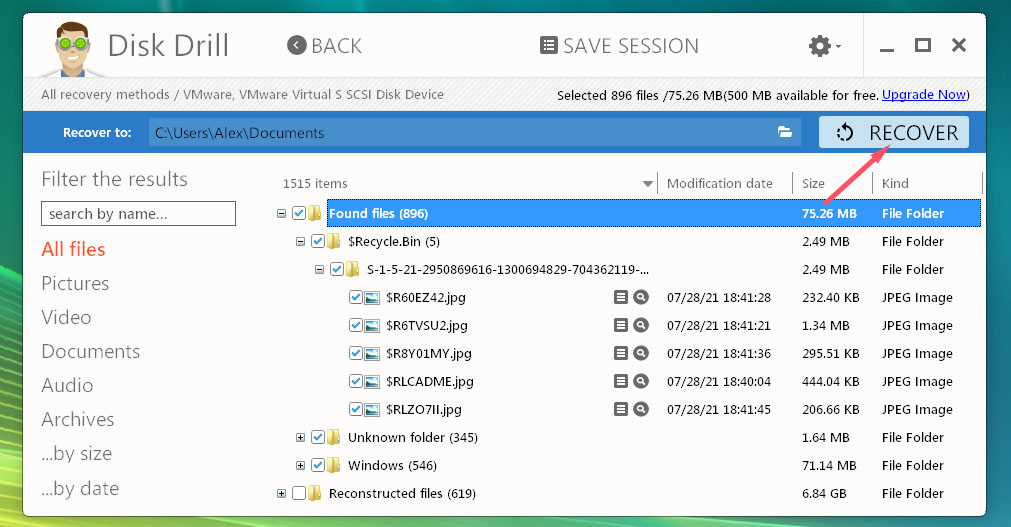1011x527 pixels.
Task: Open the ...by size filter
Action: pos(77,453)
